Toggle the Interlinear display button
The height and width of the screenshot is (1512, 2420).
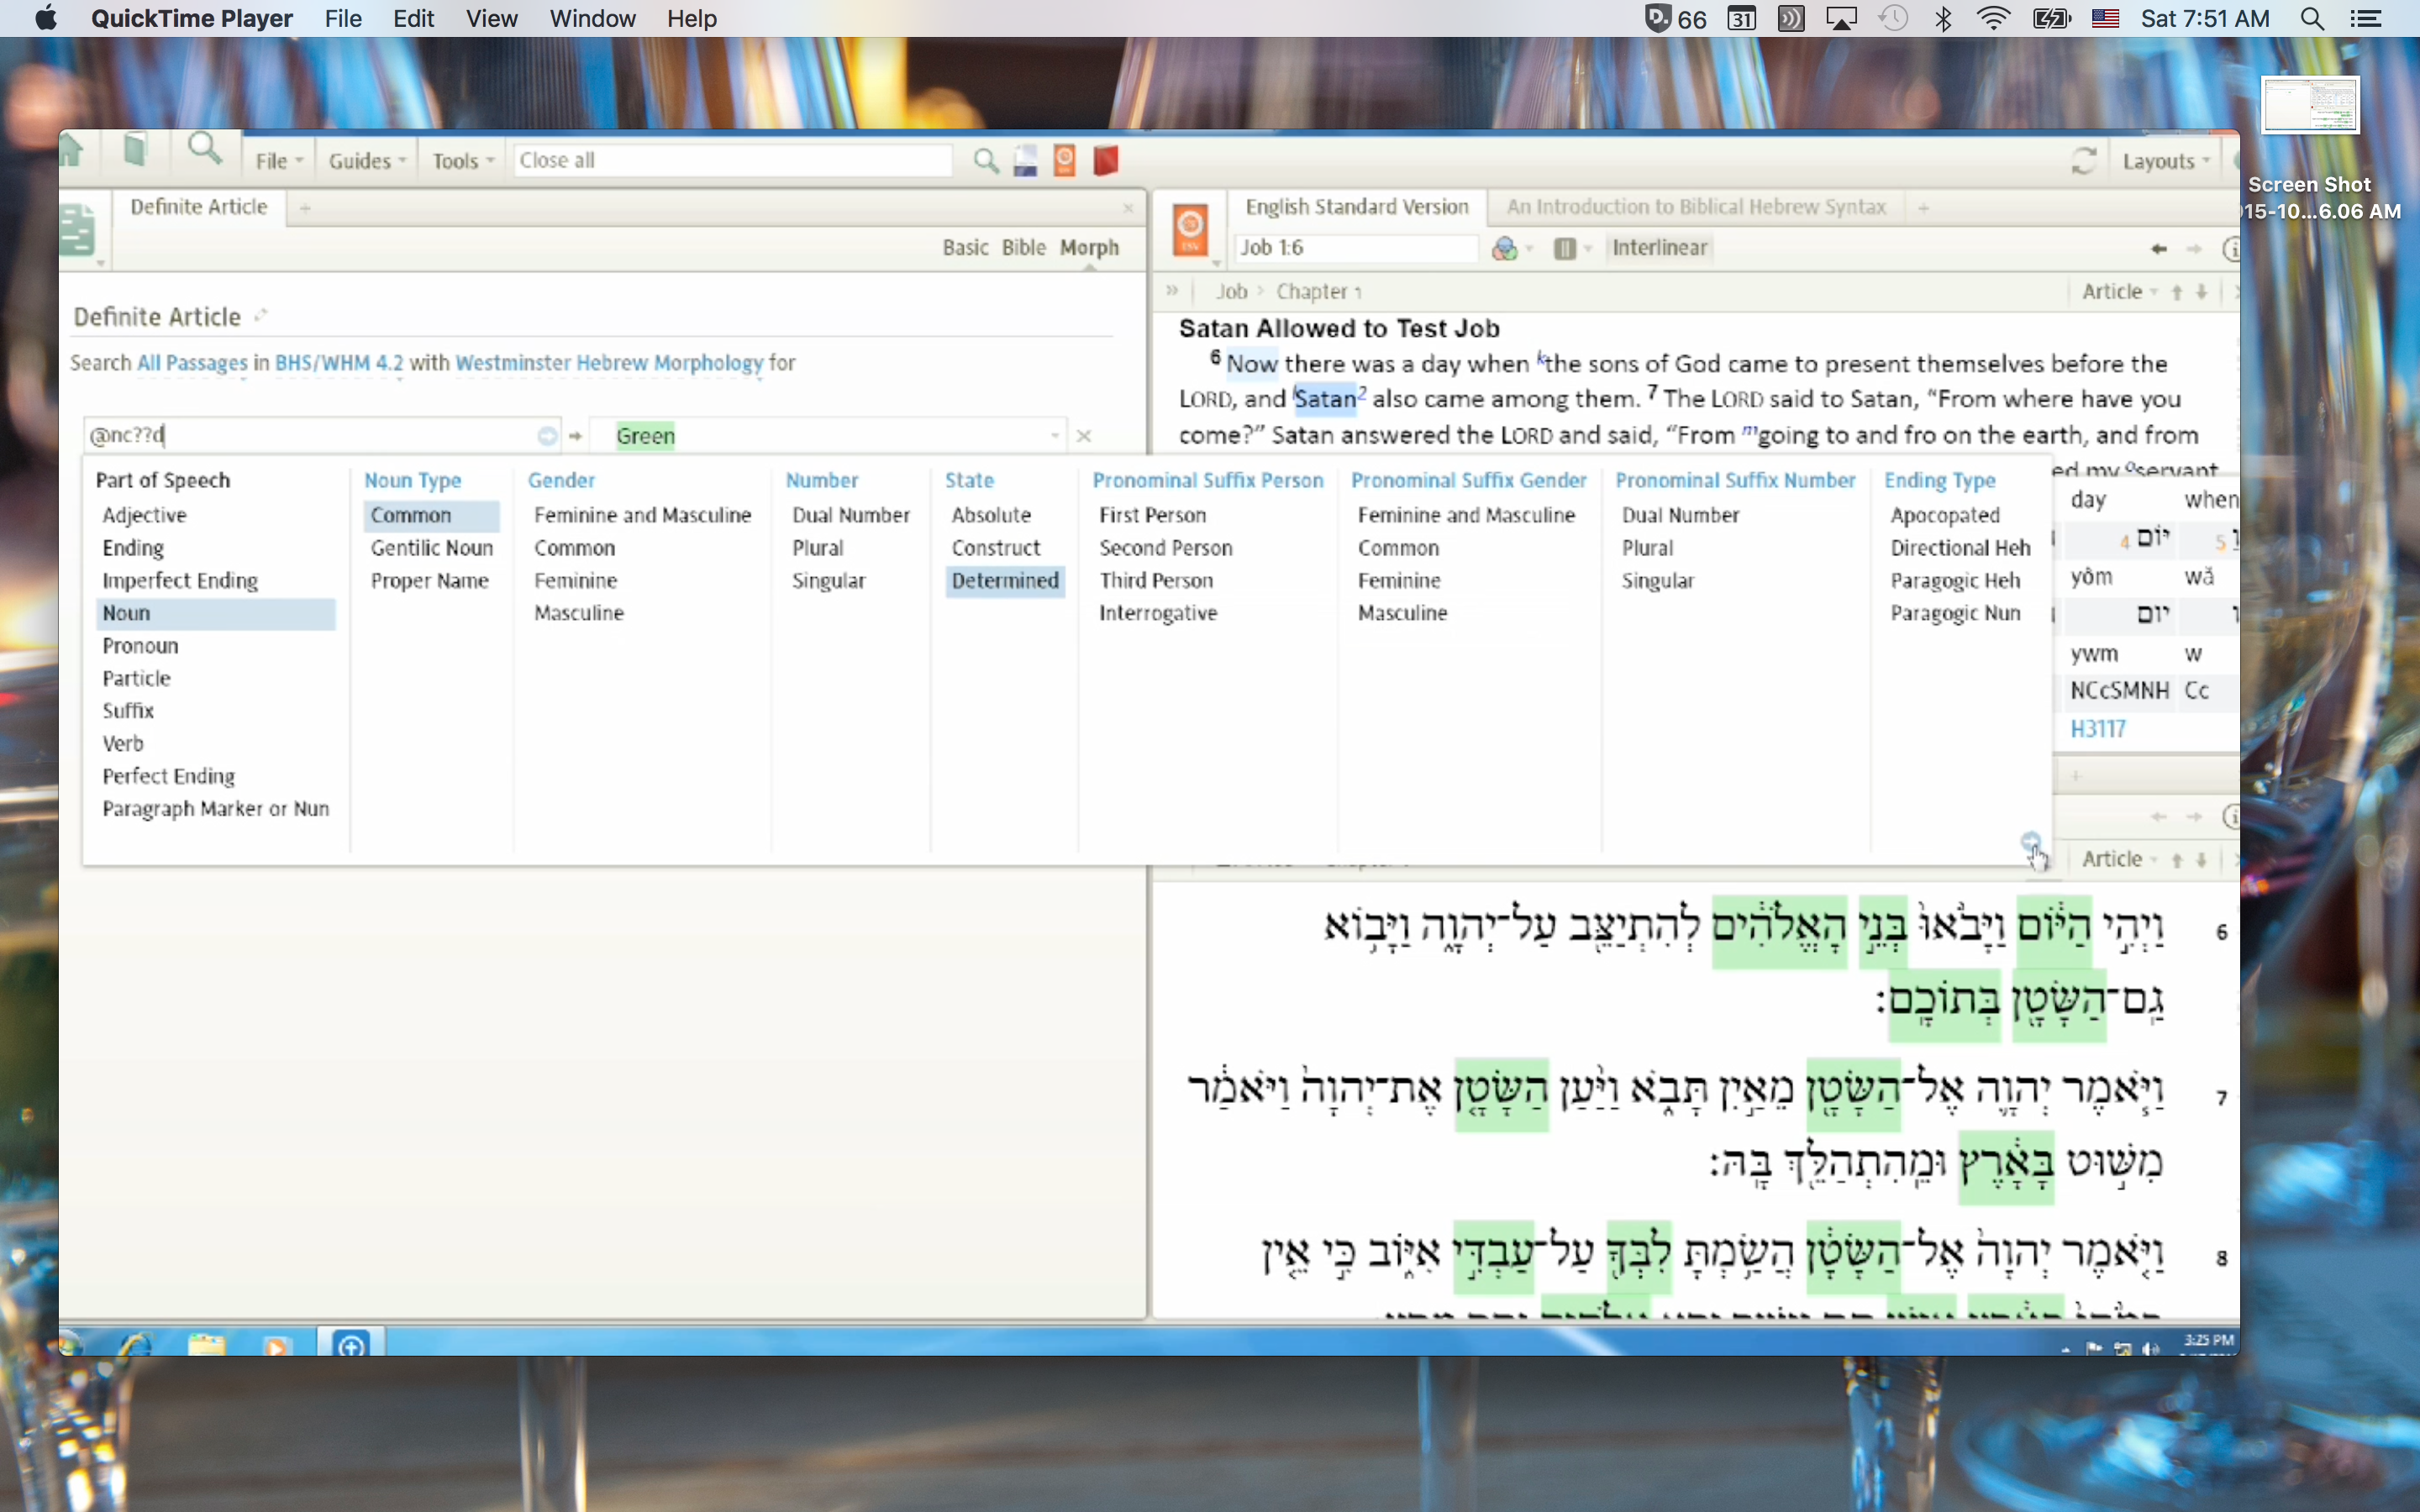pos(1659,248)
